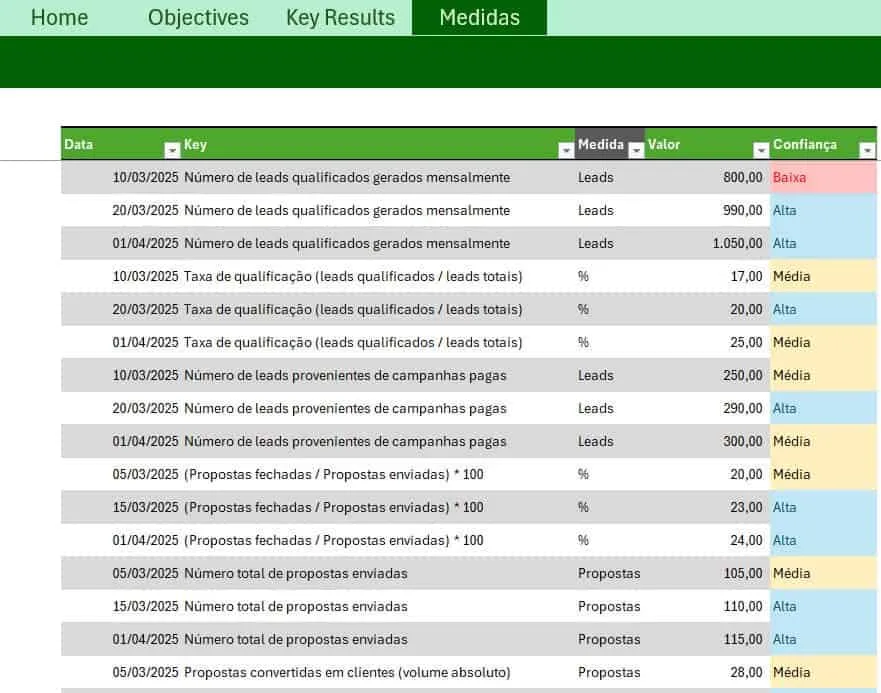Click Medida cell Propostas in 28,00 row
The image size is (881, 693).
[x=610, y=672]
